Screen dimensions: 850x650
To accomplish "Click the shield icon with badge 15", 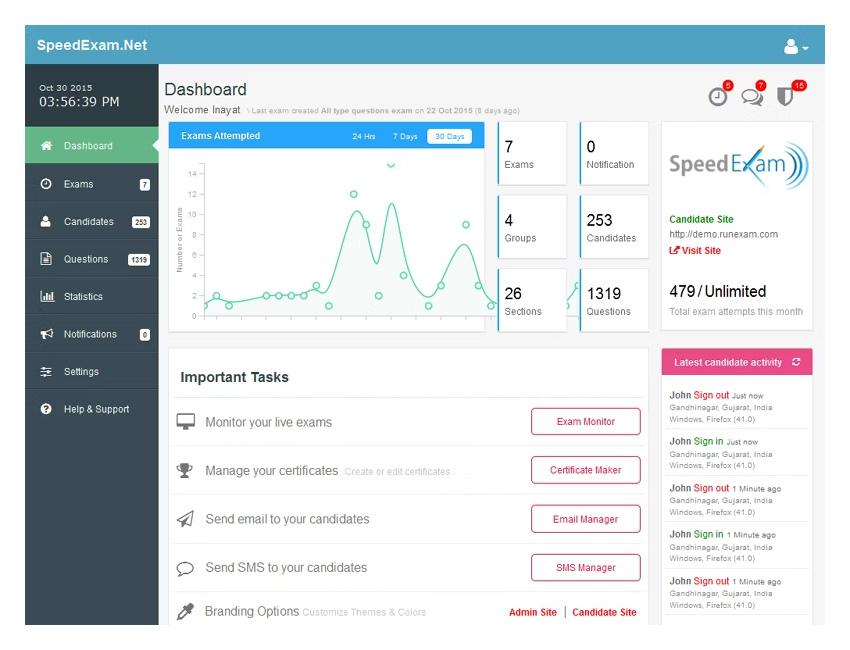I will click(785, 96).
